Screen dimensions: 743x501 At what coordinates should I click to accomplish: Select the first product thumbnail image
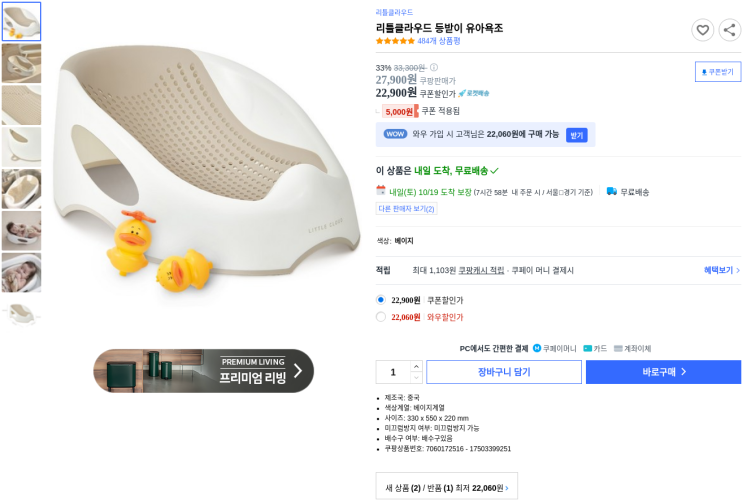[21, 21]
